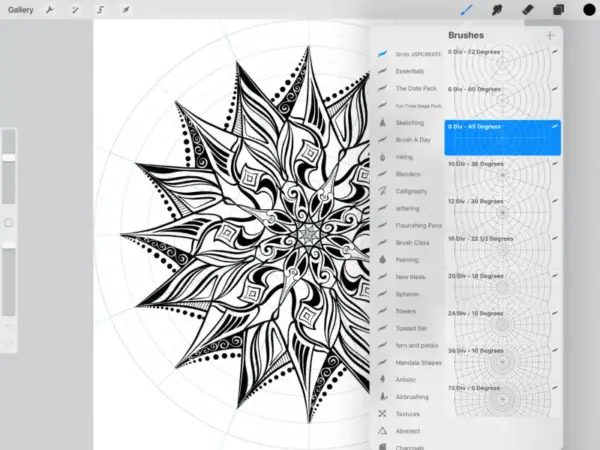Screen dimensions: 600x450
Task: Select the 16 Div - 22 1/2 Degrees brush
Action: (x=503, y=250)
